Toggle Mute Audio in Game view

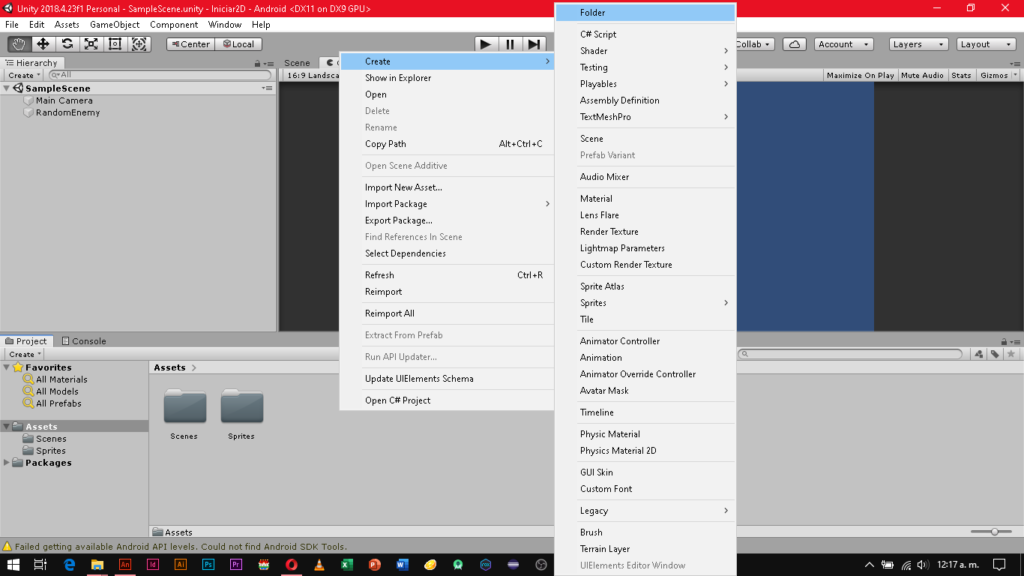[922, 75]
